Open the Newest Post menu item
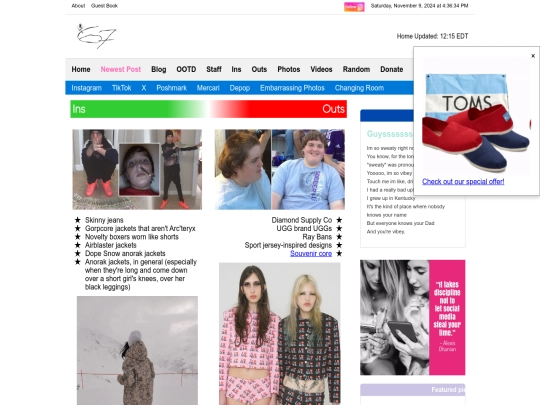The width and height of the screenshot is (540, 405). pos(121,69)
